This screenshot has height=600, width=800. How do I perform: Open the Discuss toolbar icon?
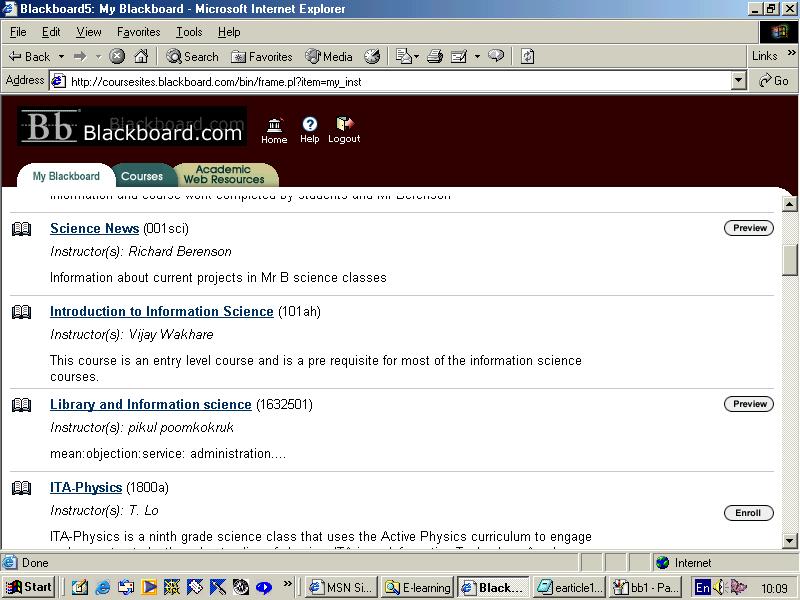click(x=496, y=56)
